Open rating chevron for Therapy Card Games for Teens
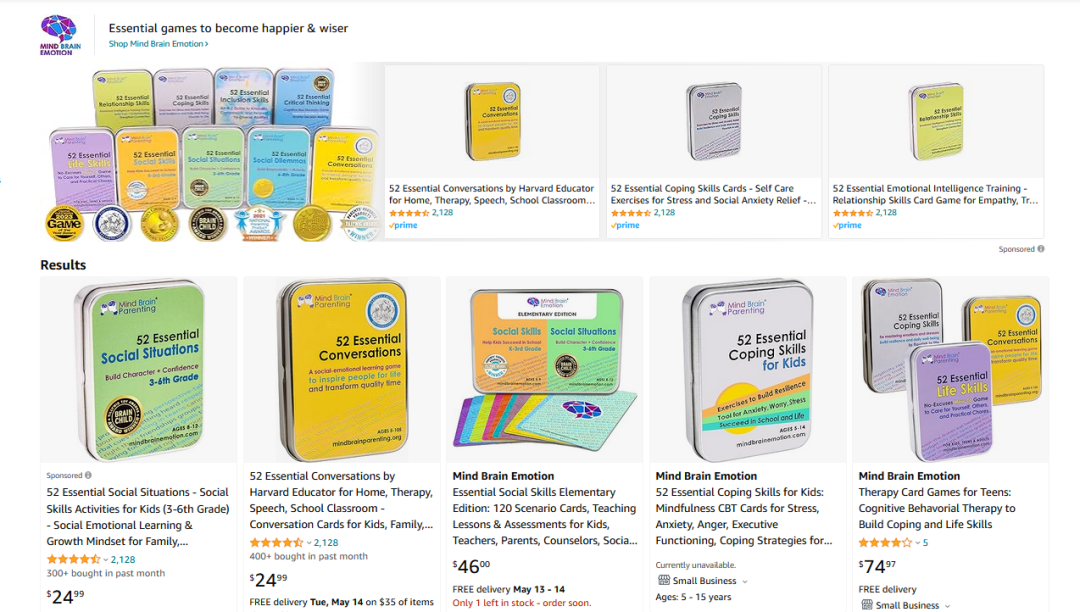The height and width of the screenshot is (612, 1080). pyautogui.click(x=918, y=543)
